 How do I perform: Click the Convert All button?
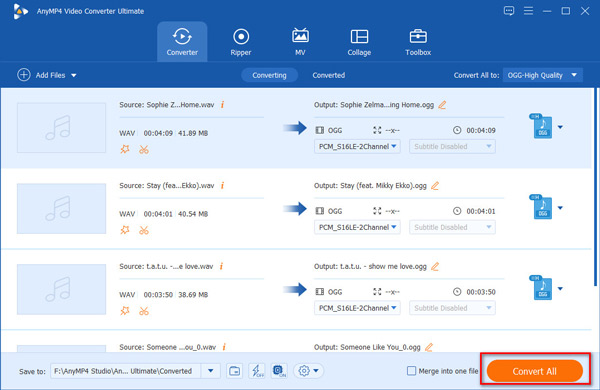(x=535, y=371)
